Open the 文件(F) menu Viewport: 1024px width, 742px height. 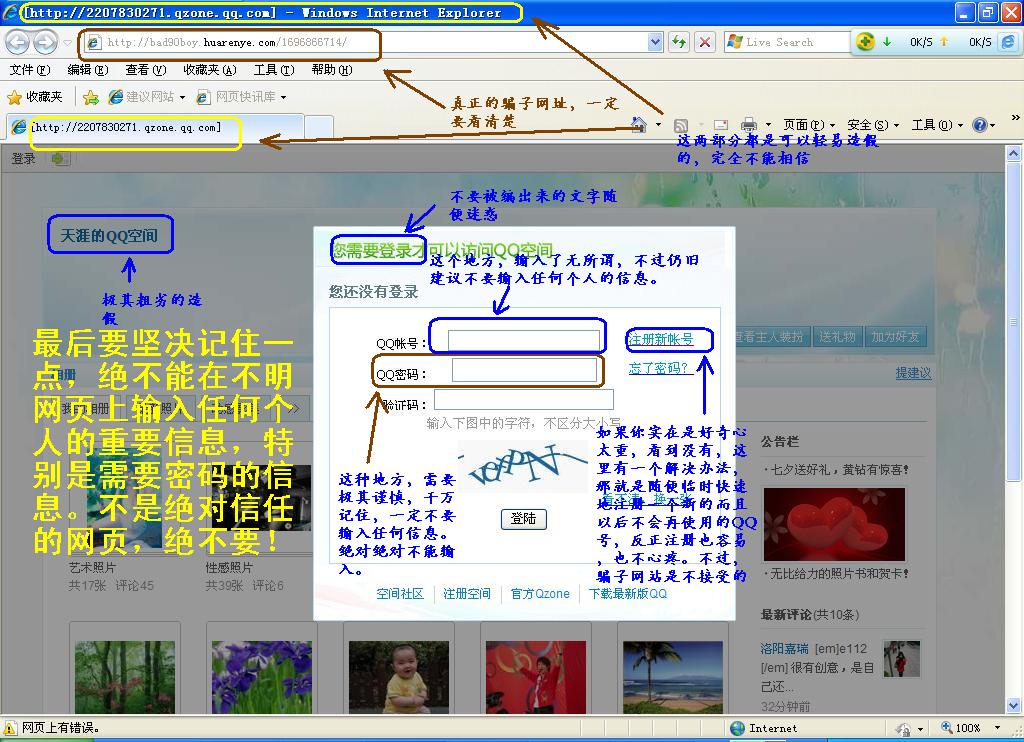coord(29,69)
